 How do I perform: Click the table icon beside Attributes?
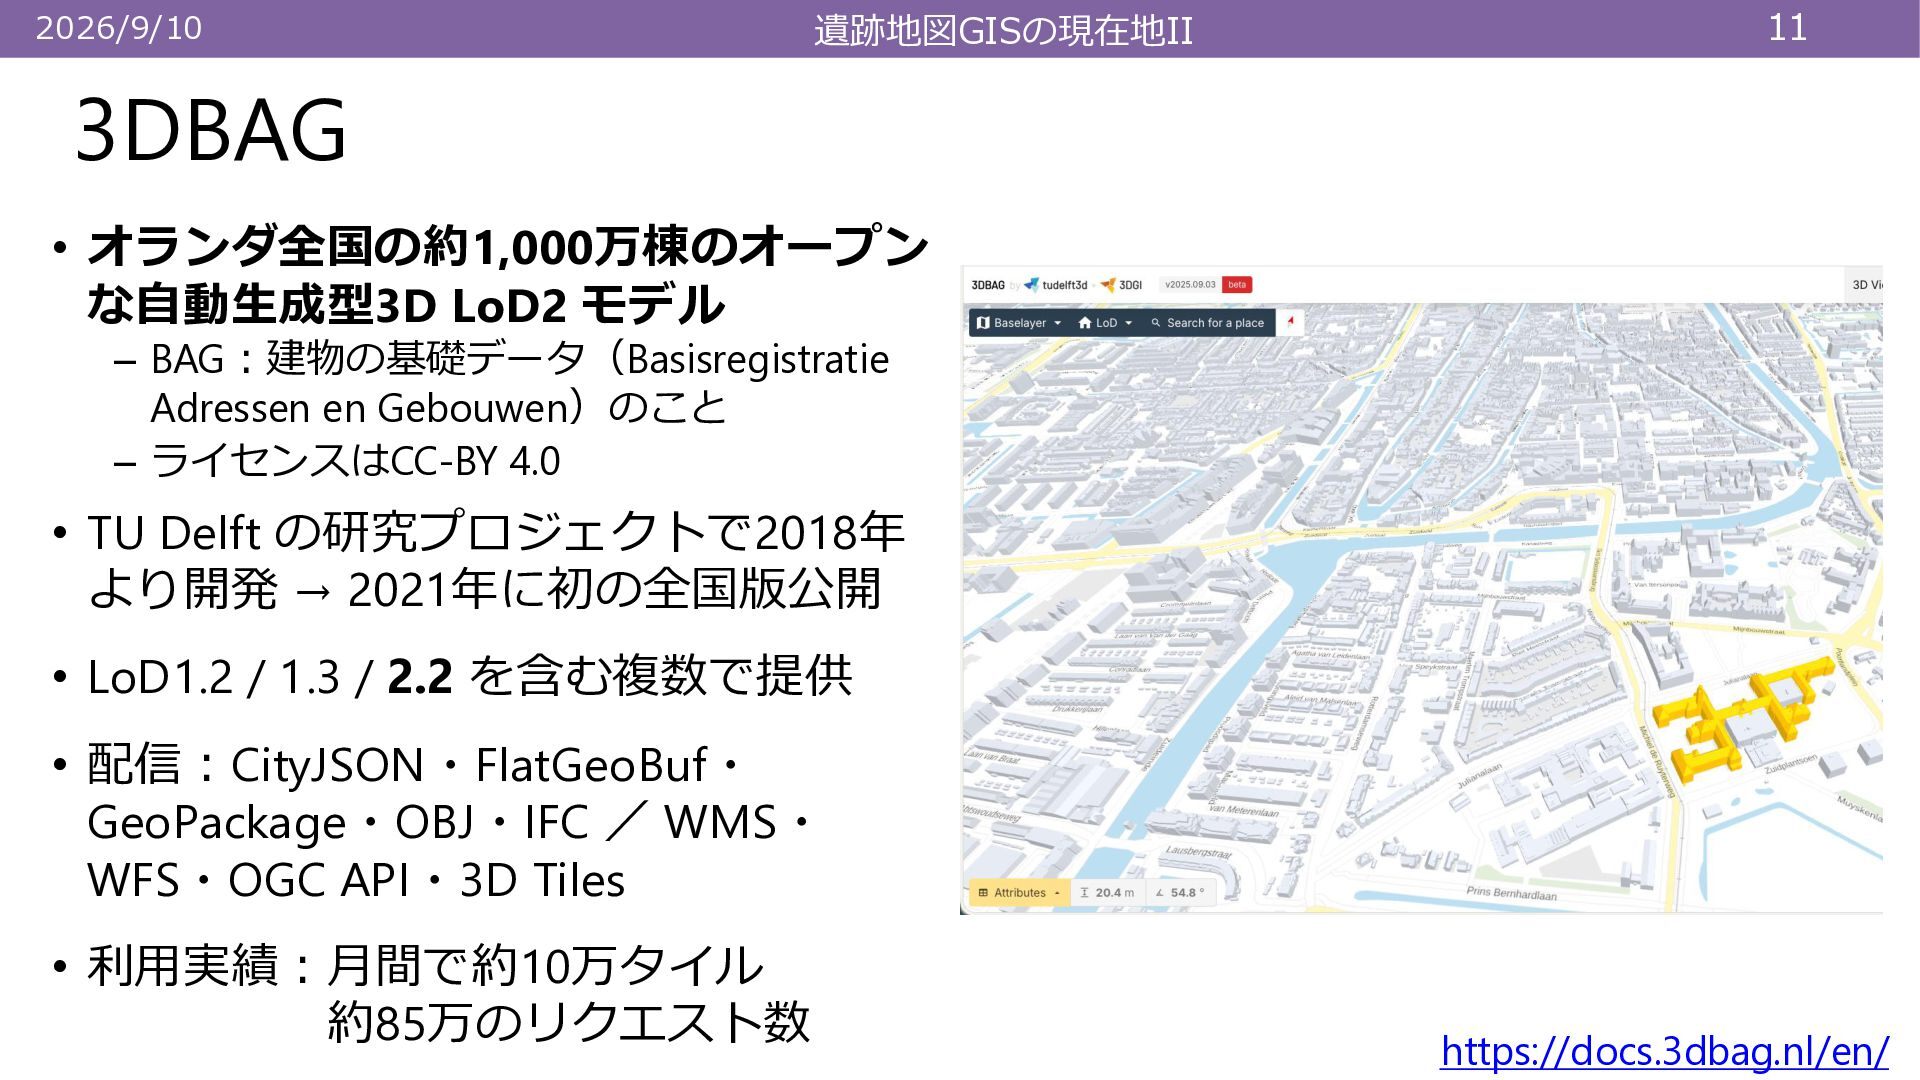point(983,893)
